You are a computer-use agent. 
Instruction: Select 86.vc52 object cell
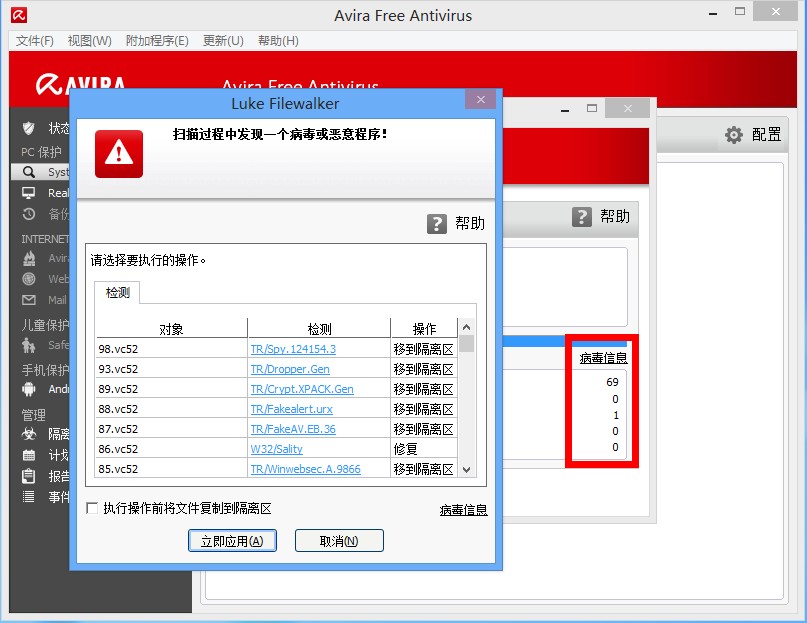172,449
